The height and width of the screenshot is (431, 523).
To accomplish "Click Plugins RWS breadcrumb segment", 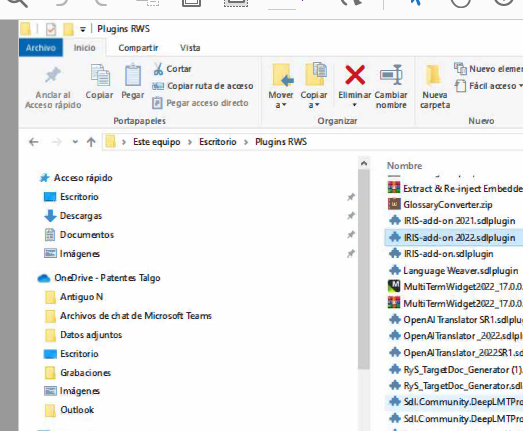I will point(281,142).
